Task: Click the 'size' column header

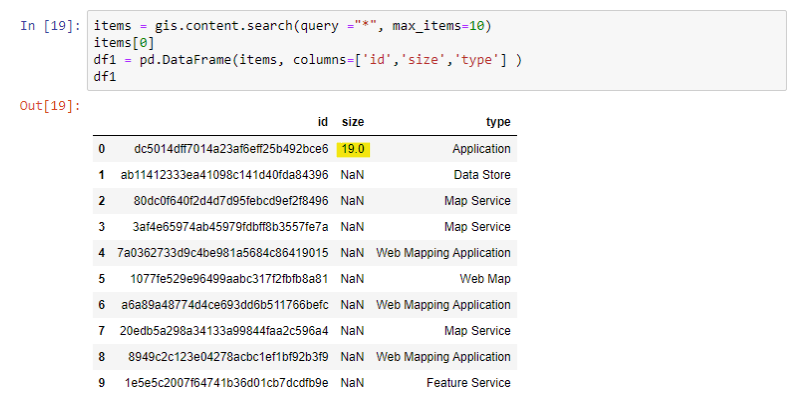Action: pos(353,122)
